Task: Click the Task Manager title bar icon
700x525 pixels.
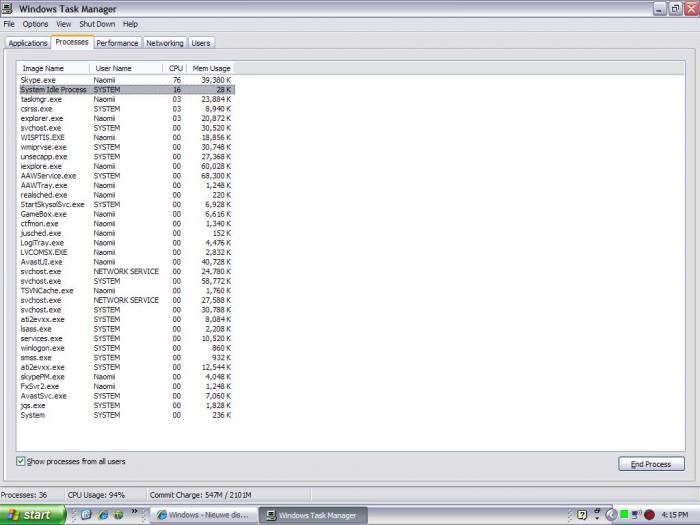Action: click(7, 8)
